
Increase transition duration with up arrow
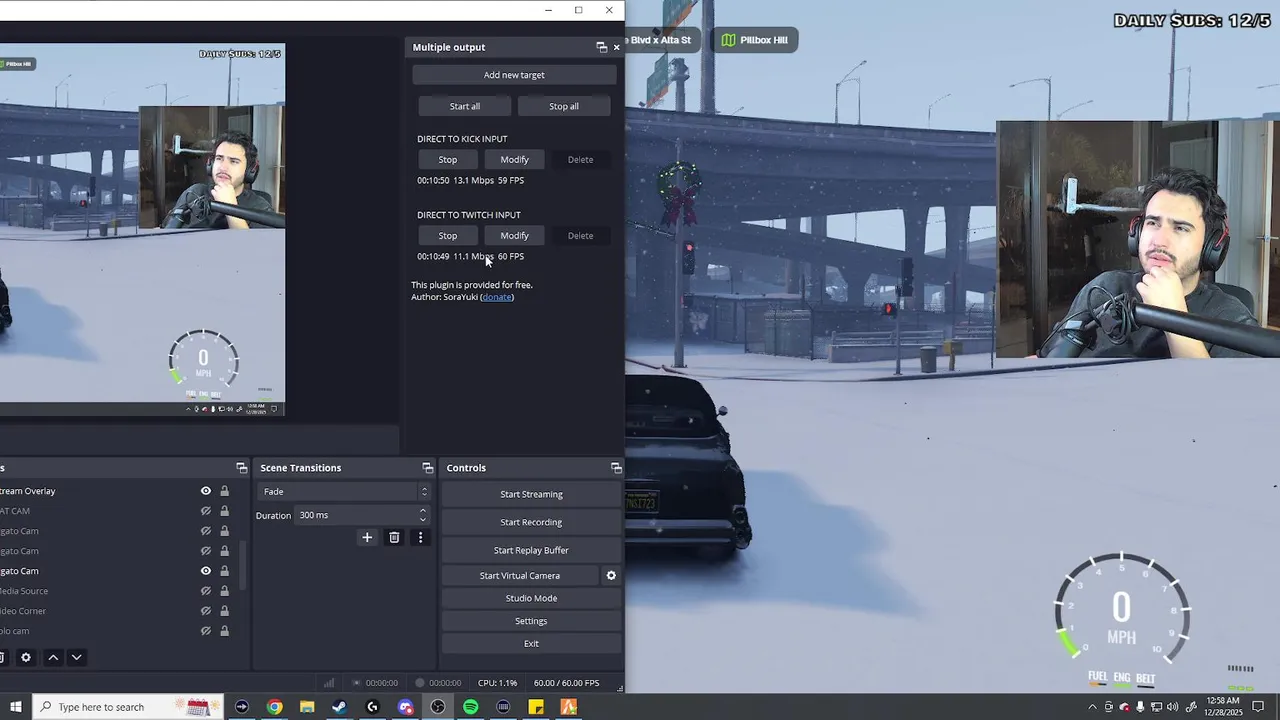(422, 511)
